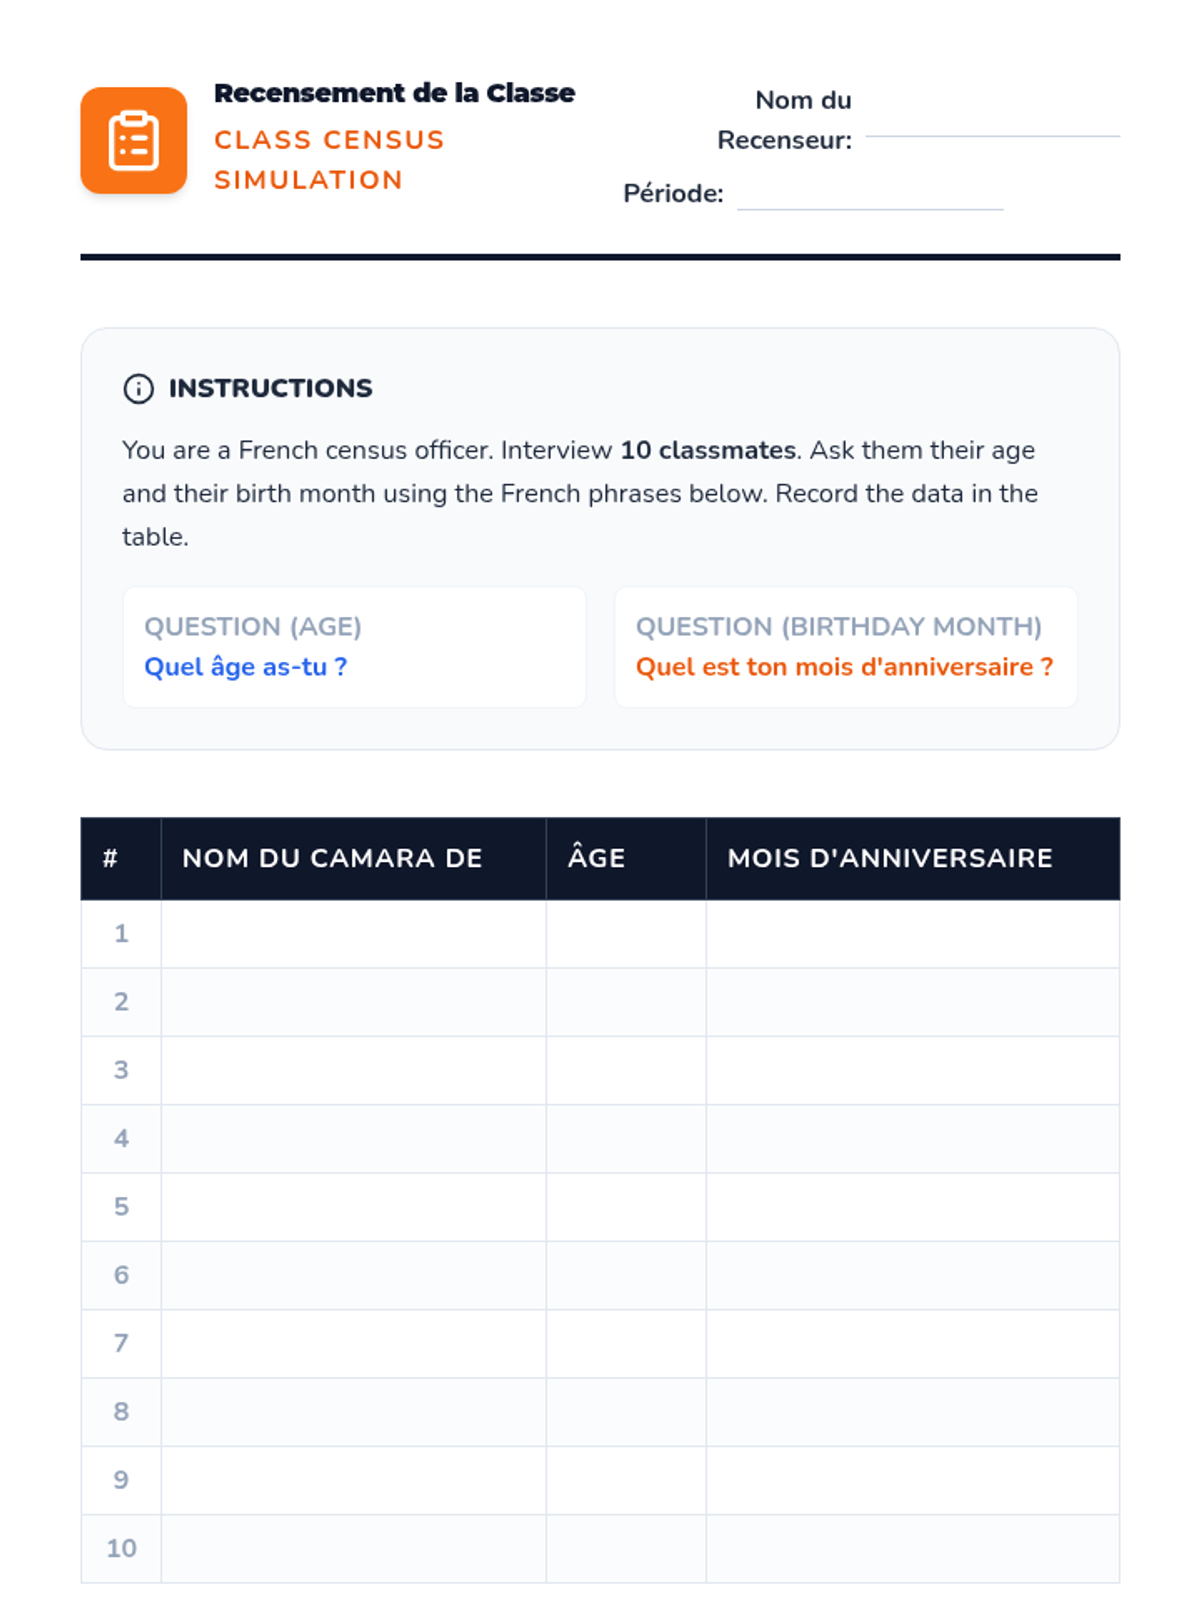Click the 'Recensement de la Classe' title
Screen dimensions: 1200x1600
pos(394,93)
